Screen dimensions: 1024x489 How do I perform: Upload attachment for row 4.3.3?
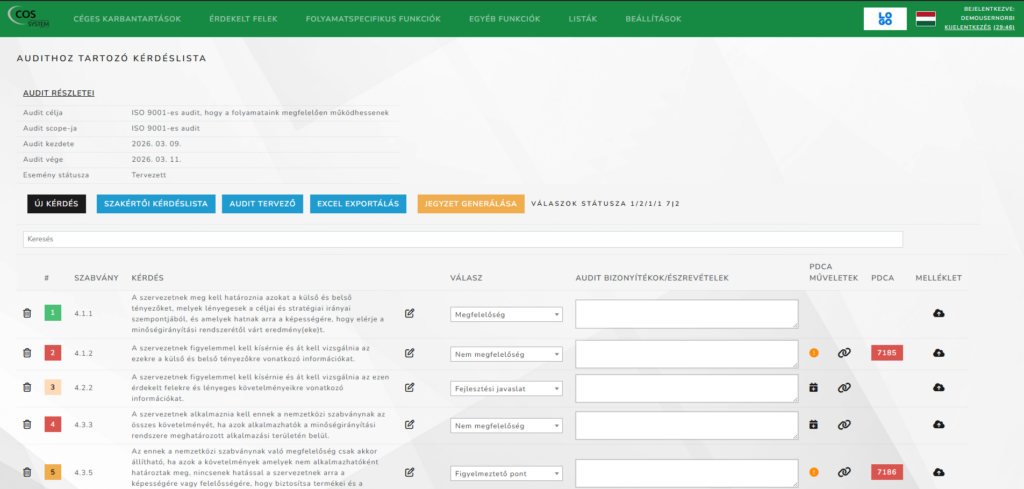[x=938, y=424]
